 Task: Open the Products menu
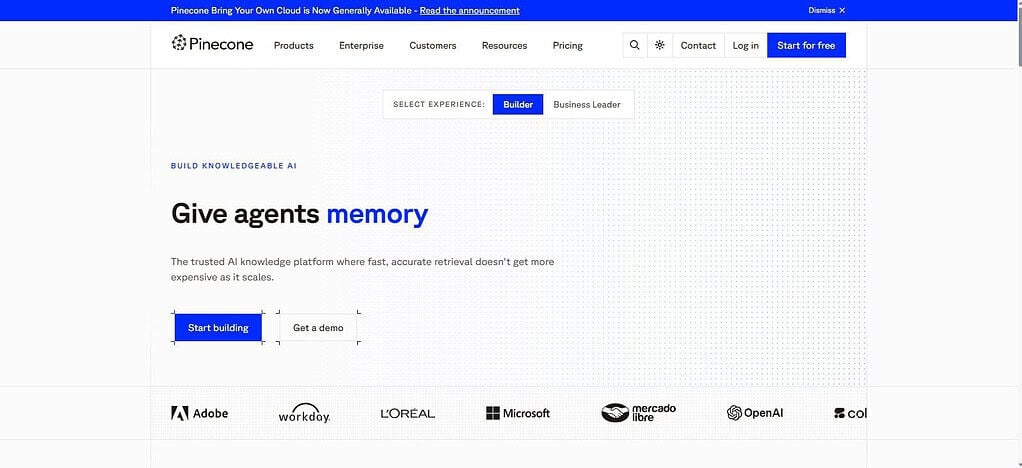[293, 46]
